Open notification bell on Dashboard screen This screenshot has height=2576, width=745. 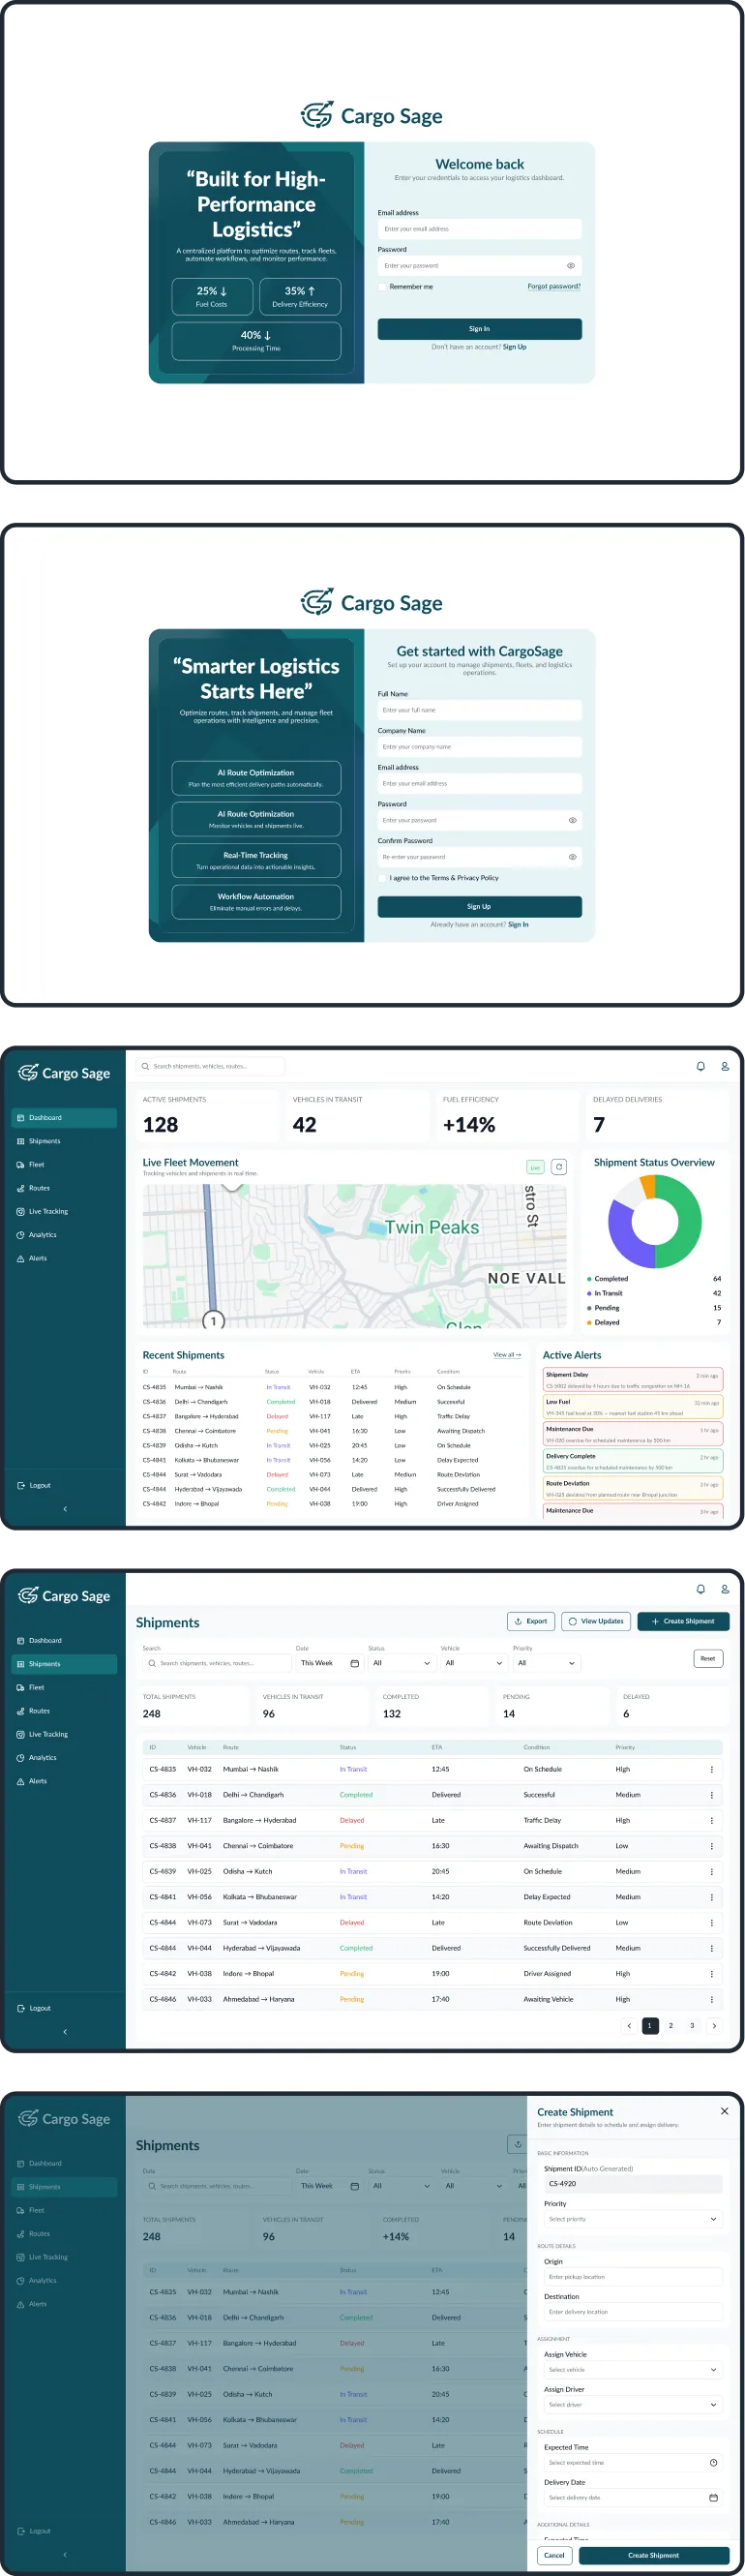pos(700,1066)
